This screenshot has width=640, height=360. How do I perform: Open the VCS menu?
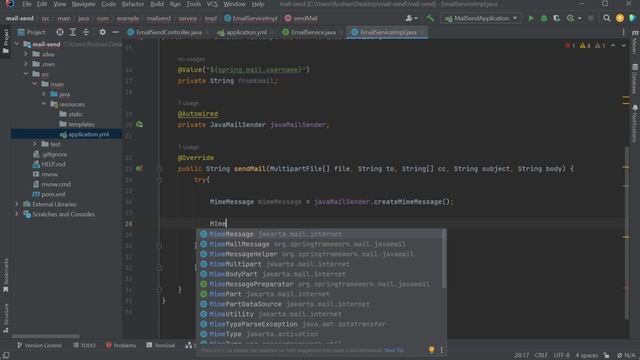[x=212, y=4]
